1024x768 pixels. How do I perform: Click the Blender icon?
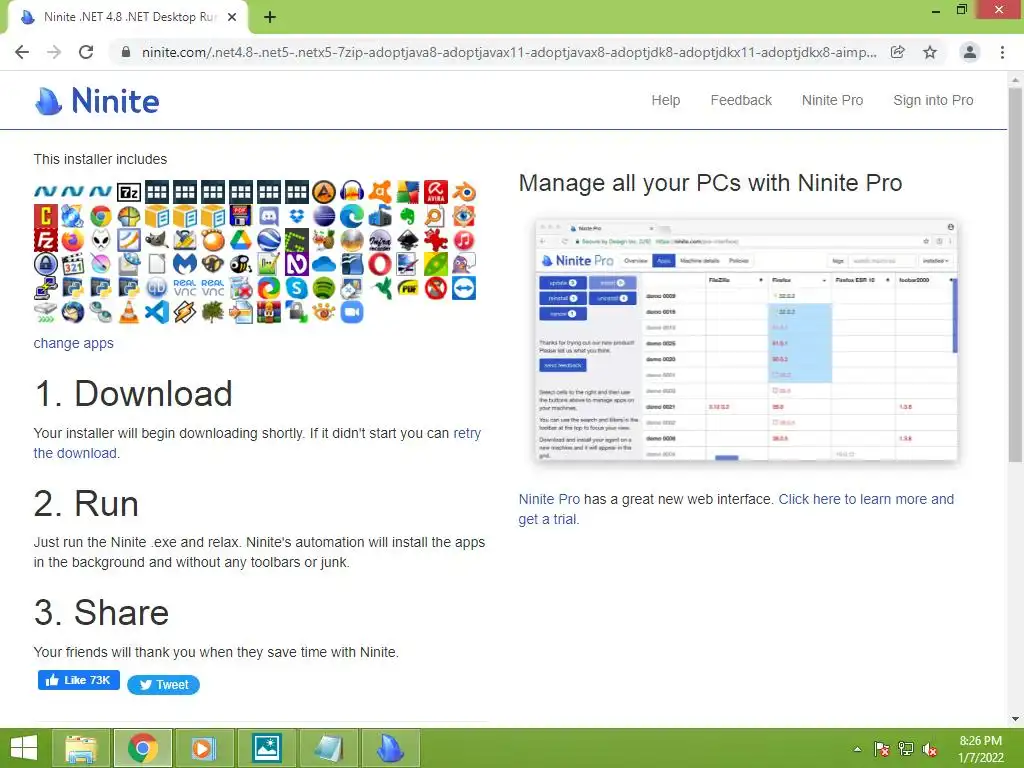click(x=464, y=193)
